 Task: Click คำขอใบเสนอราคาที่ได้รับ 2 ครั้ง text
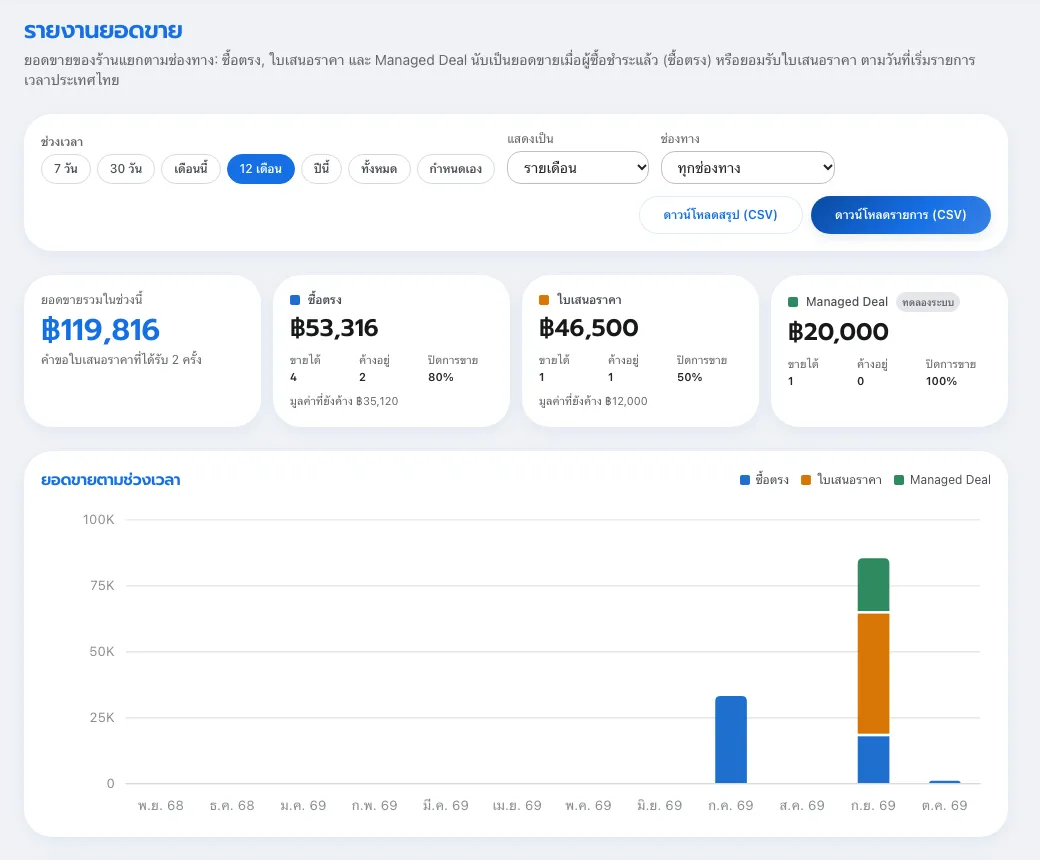[121, 360]
